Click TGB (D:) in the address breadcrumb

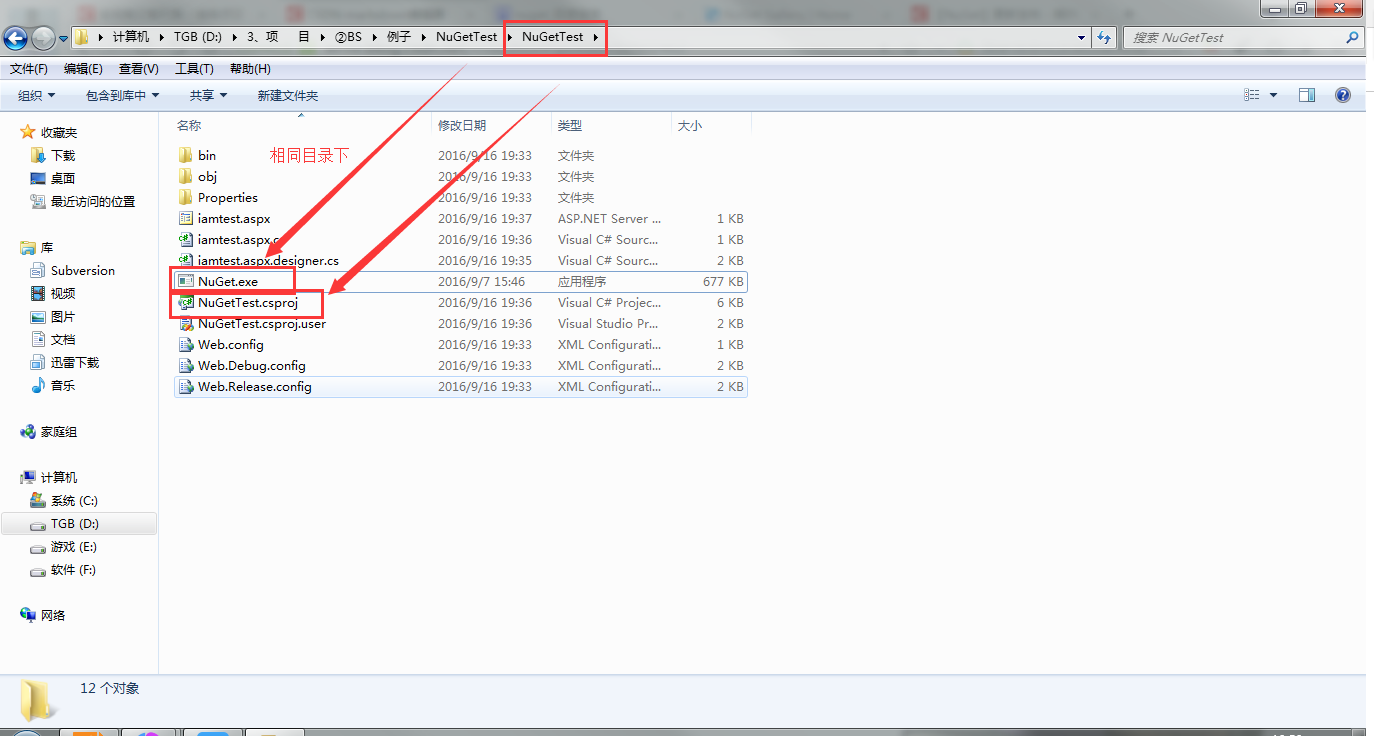pos(198,36)
